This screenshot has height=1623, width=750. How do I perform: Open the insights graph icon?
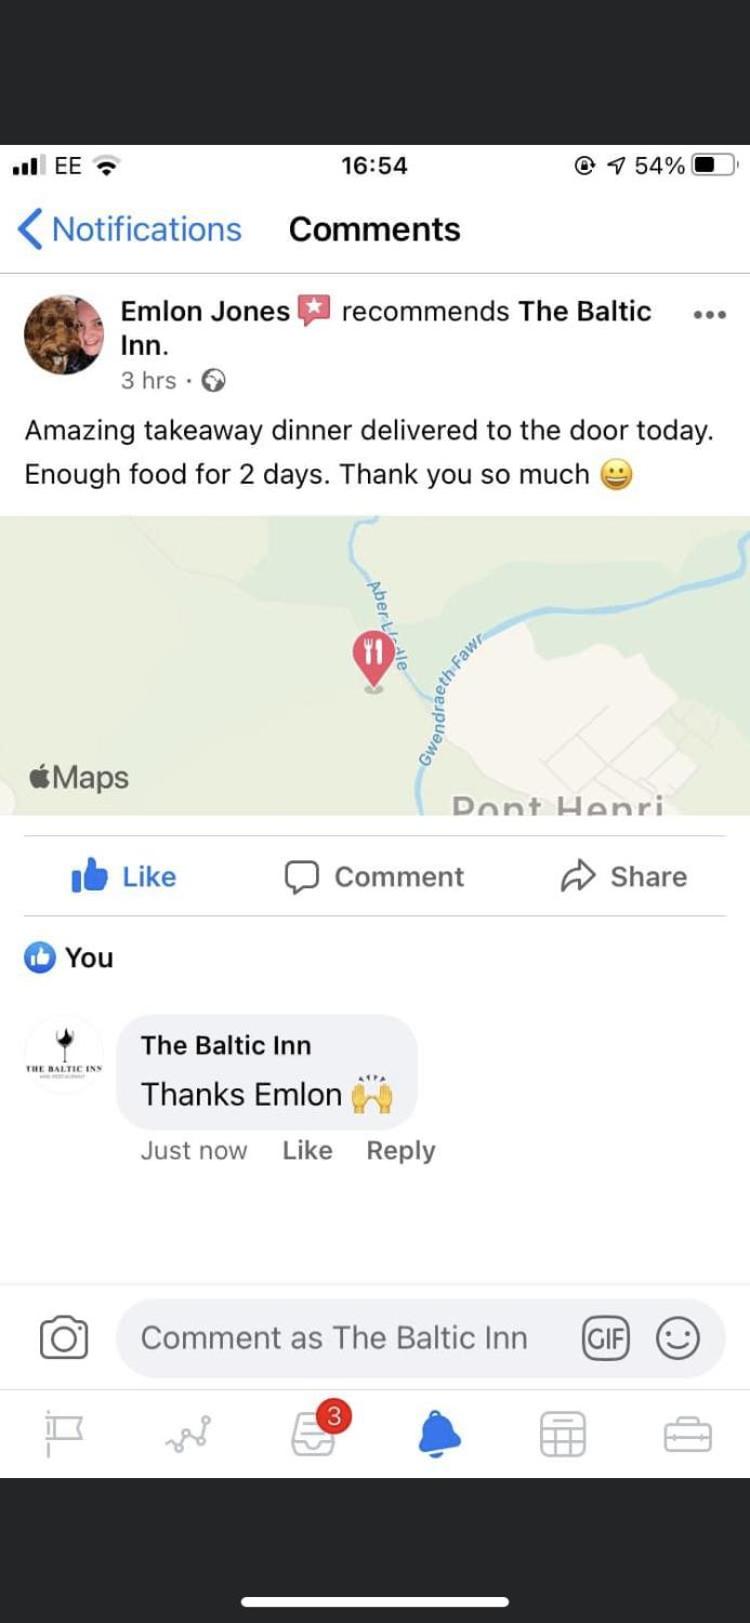coord(189,1434)
